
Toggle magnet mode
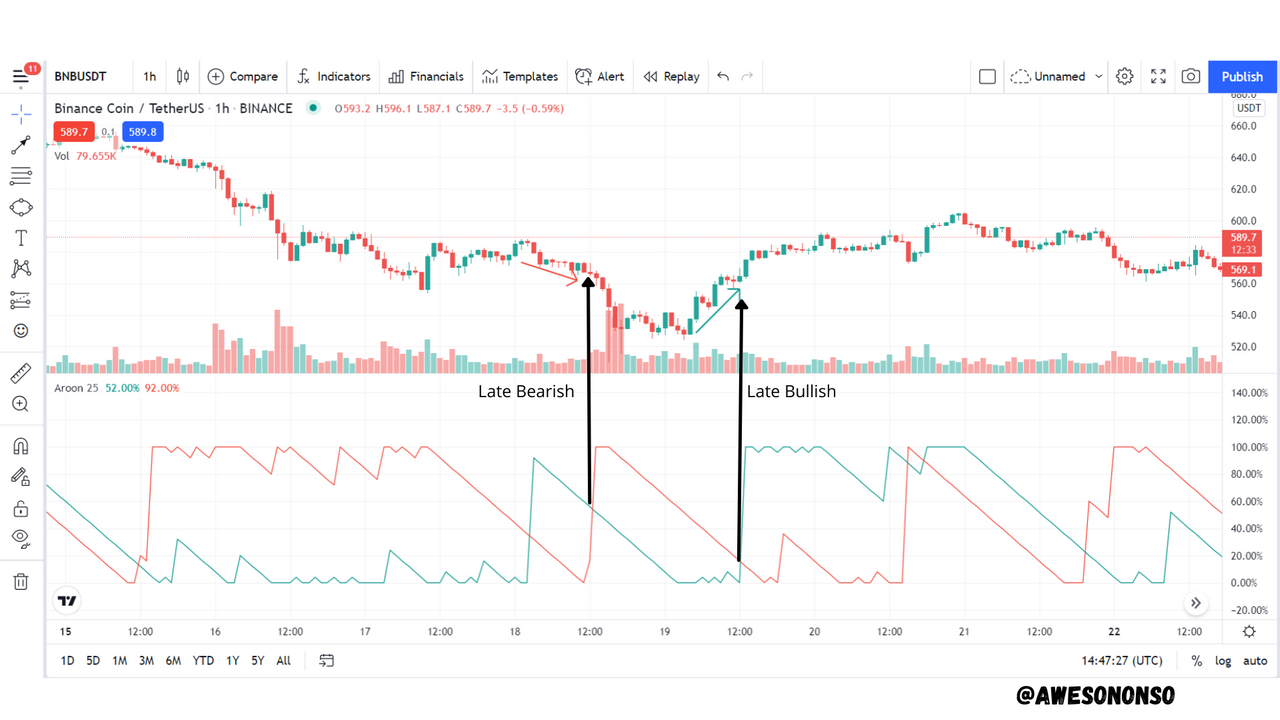coord(21,446)
